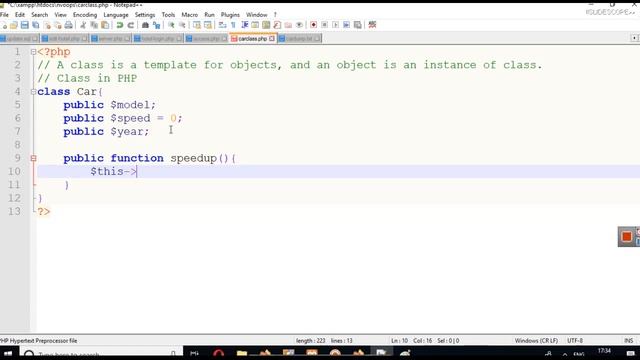Click the Save Recorded Macro icon
The height and width of the screenshot is (360, 640).
(358, 25)
